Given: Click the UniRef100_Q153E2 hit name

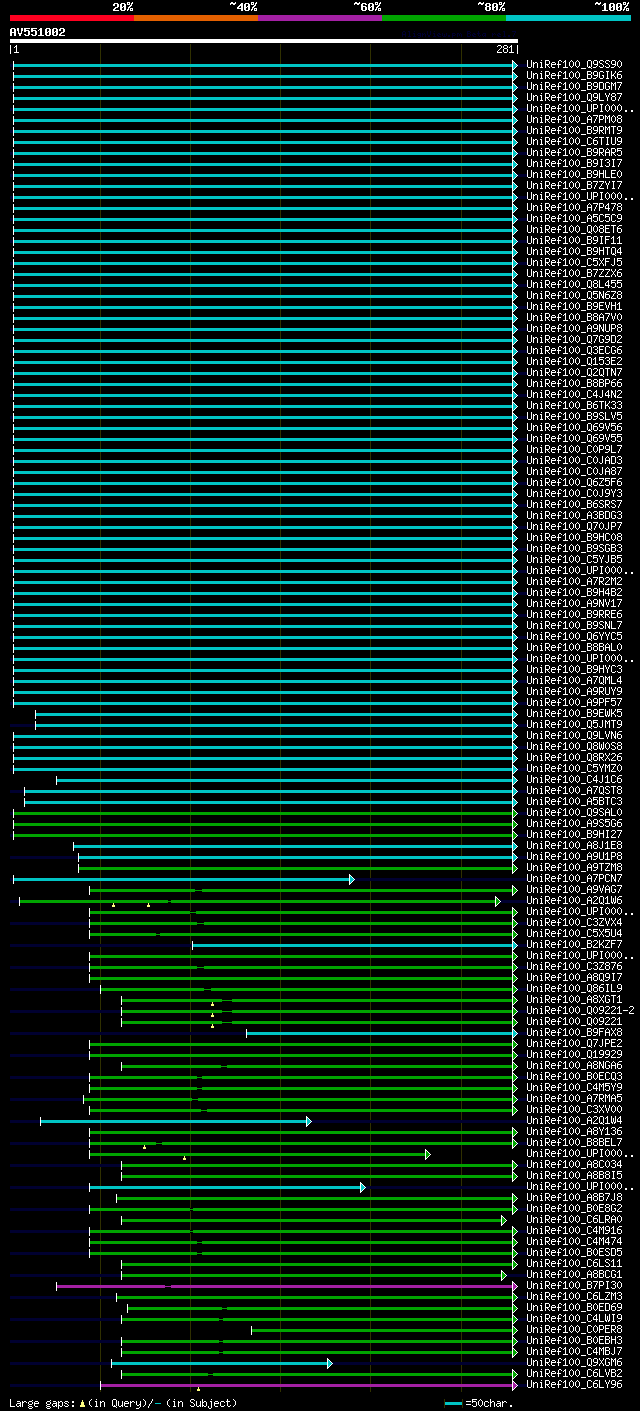Looking at the screenshot, I should 574,362.
